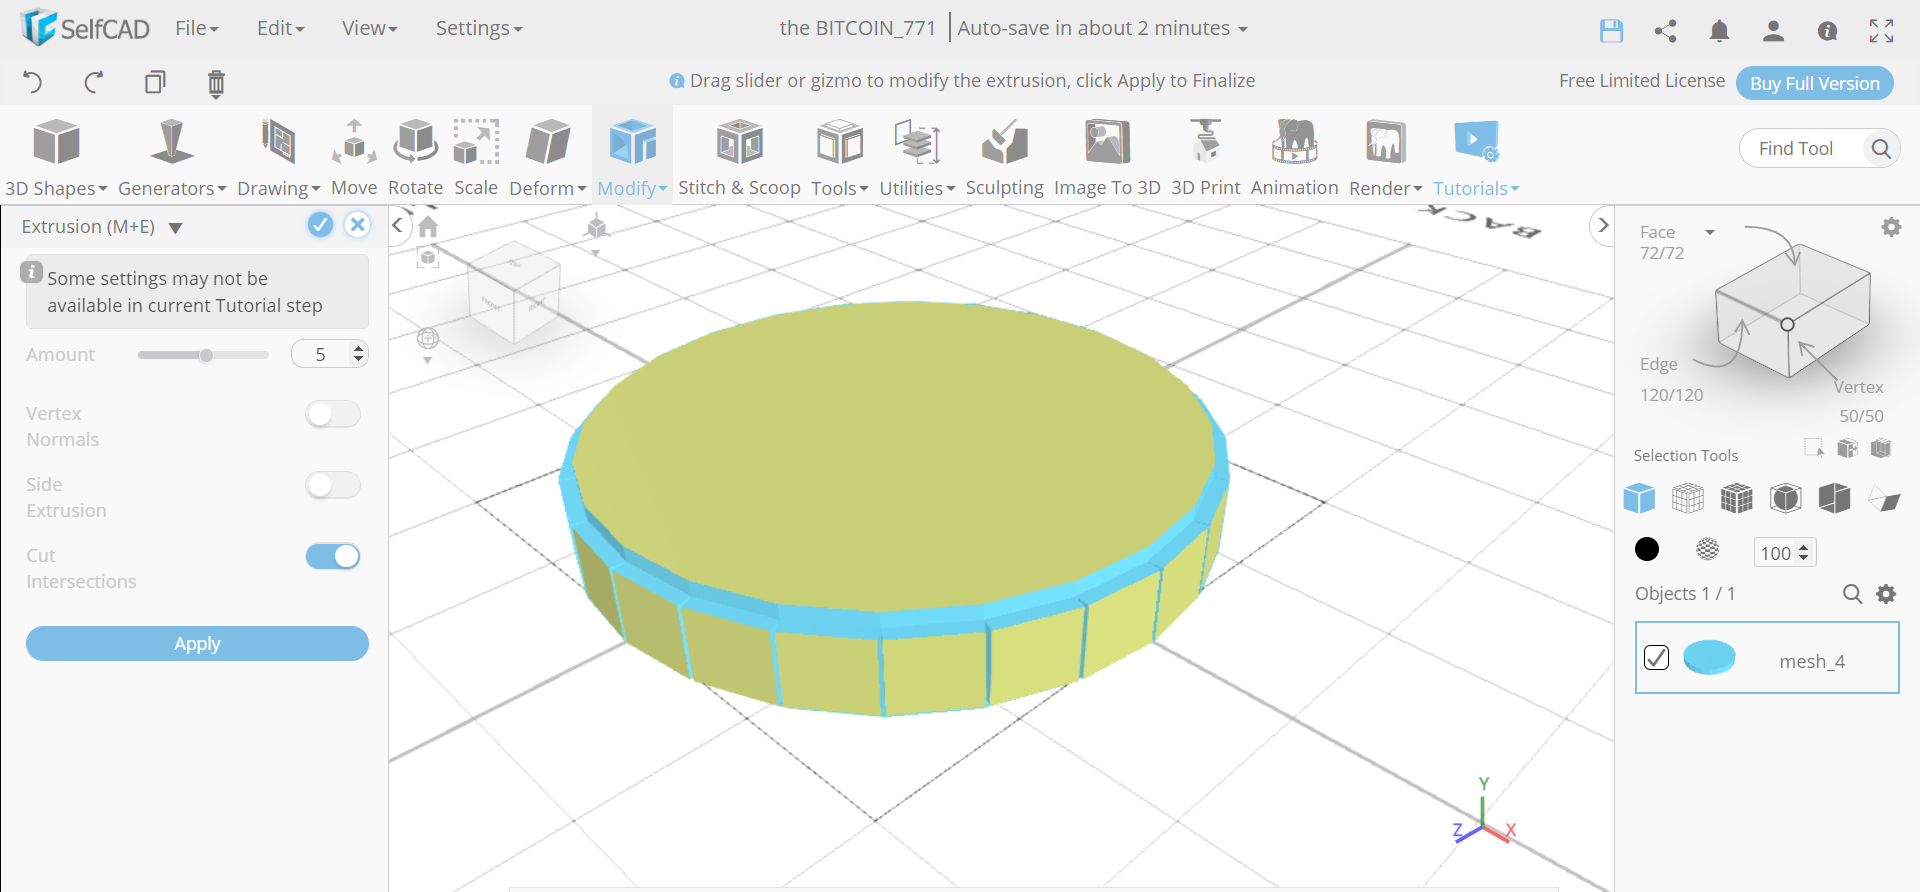Open the Deform tool
1920x892 pixels.
(x=548, y=157)
